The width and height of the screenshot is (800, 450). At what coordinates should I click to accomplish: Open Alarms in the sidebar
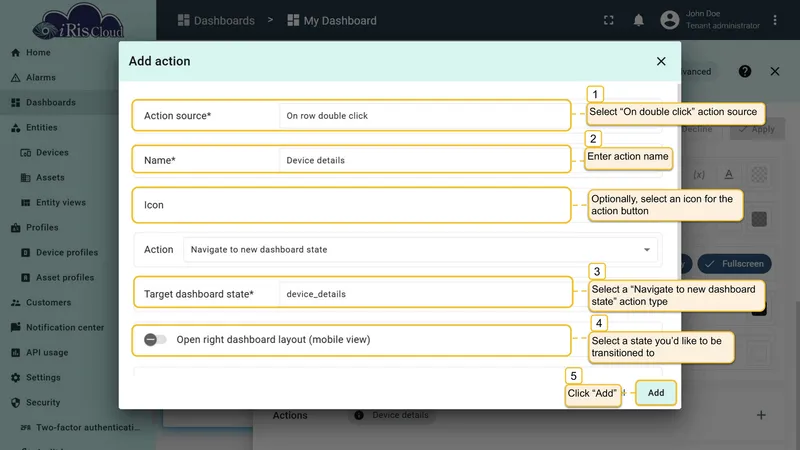(40, 78)
